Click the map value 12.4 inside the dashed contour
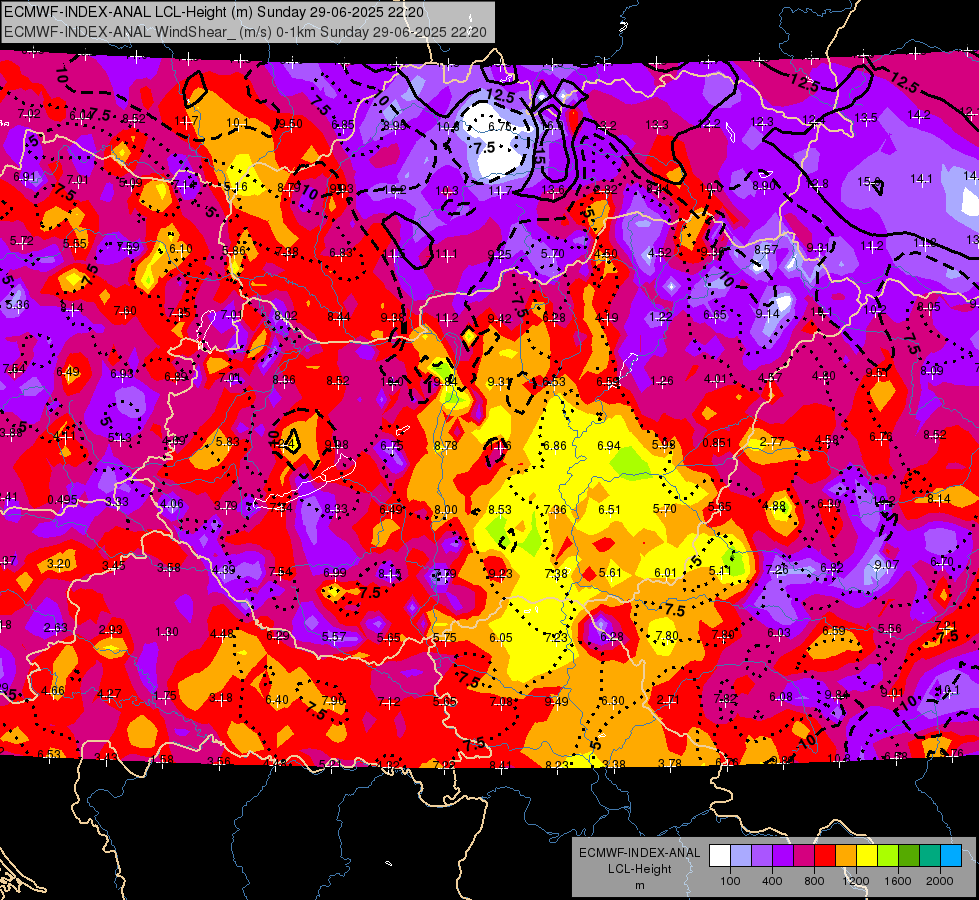The width and height of the screenshot is (979, 900). pyautogui.click(x=283, y=444)
